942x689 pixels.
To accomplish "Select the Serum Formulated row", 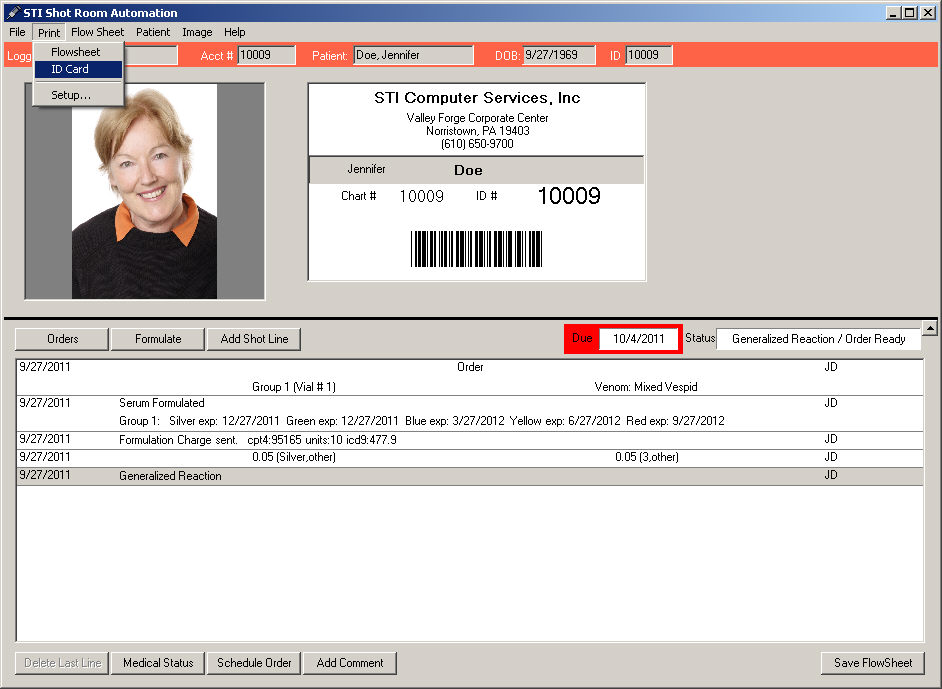I will click(470, 413).
